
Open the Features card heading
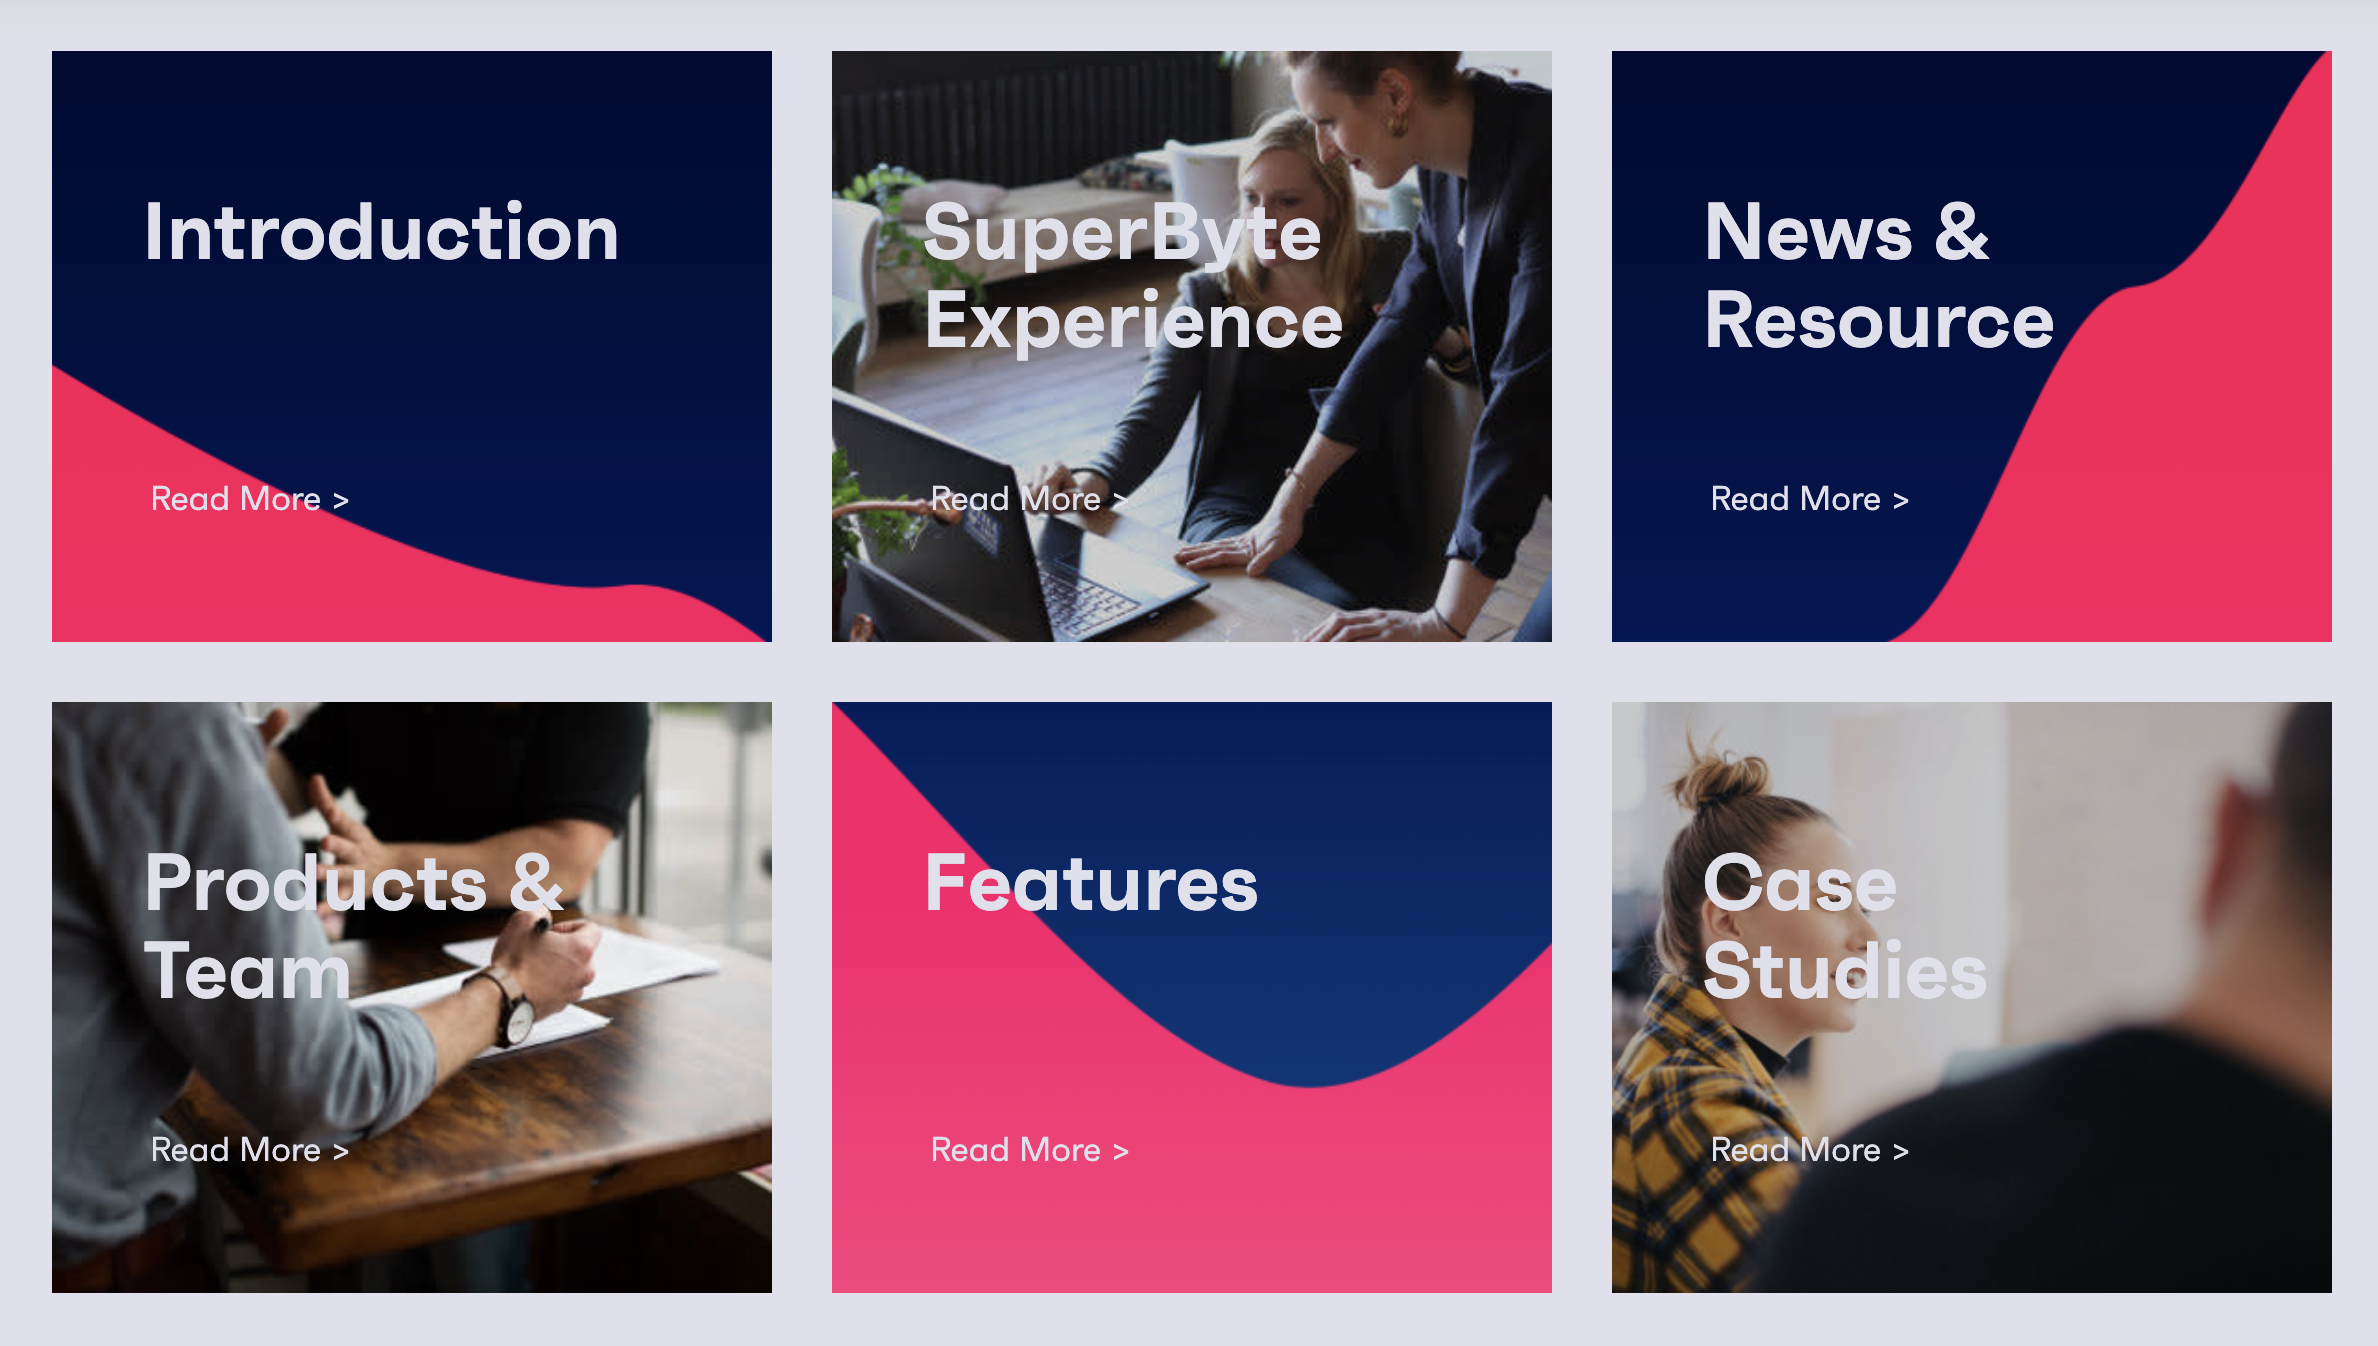[x=1091, y=884]
